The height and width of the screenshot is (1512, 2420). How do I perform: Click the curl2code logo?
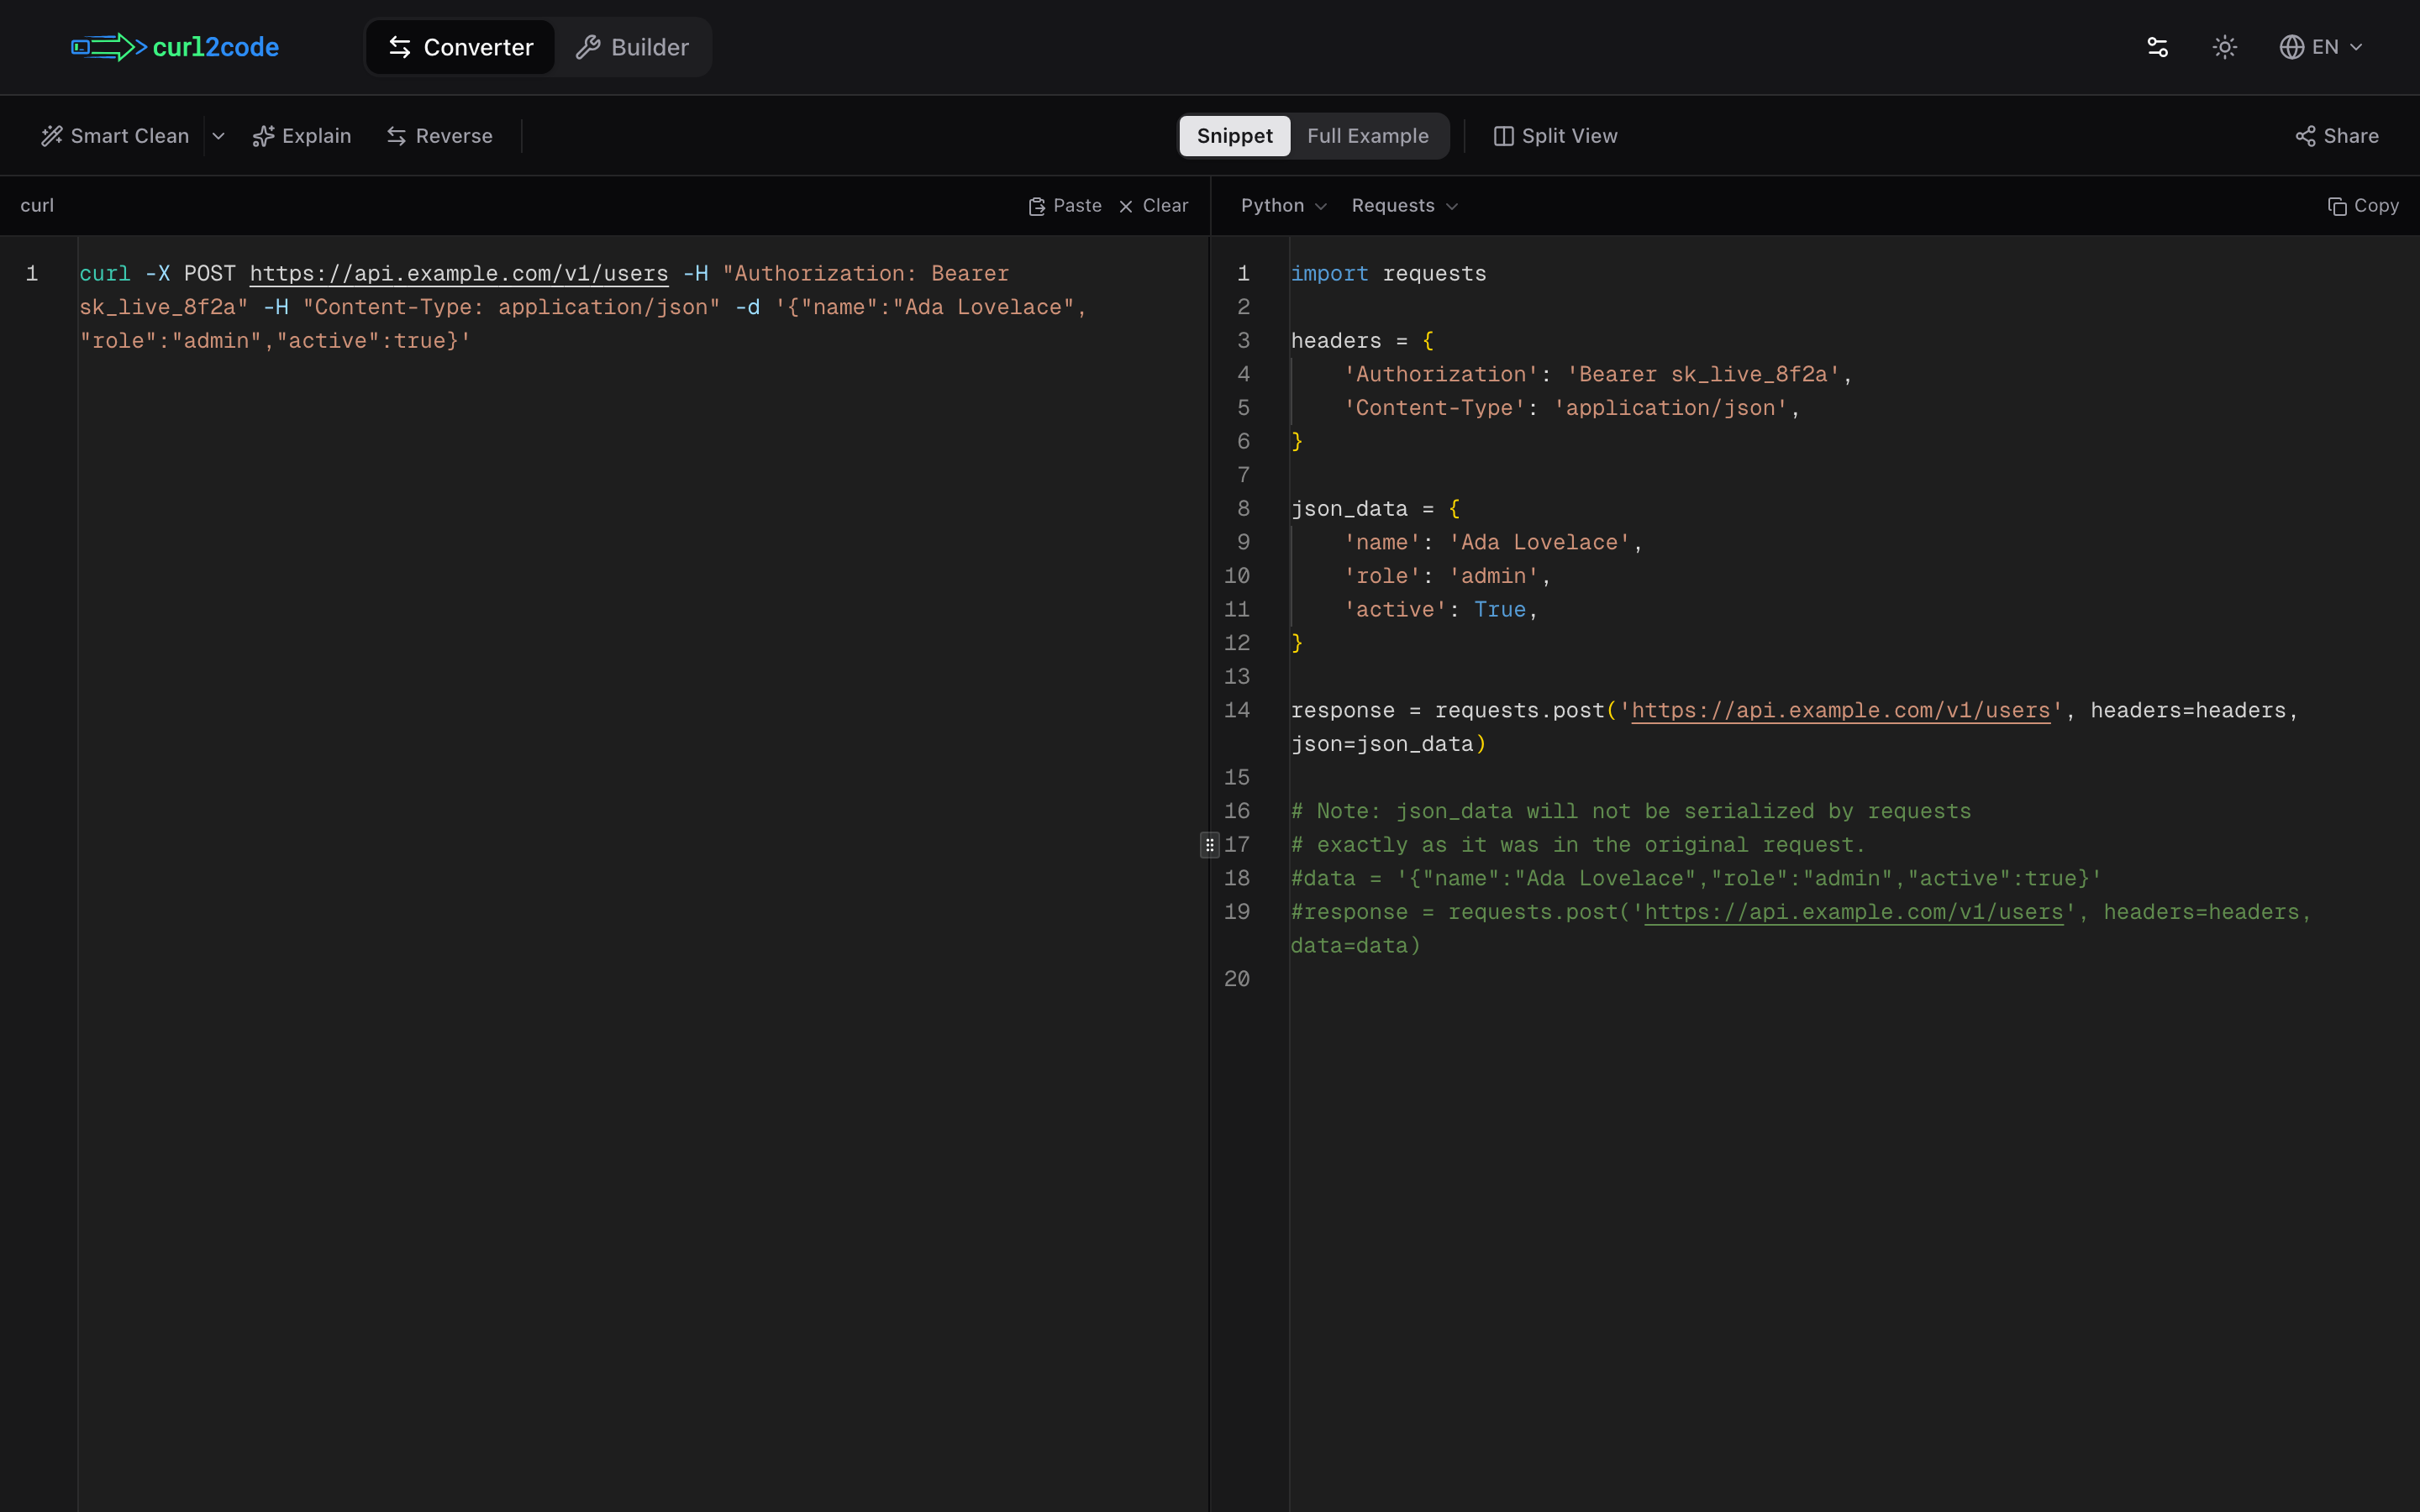point(175,47)
